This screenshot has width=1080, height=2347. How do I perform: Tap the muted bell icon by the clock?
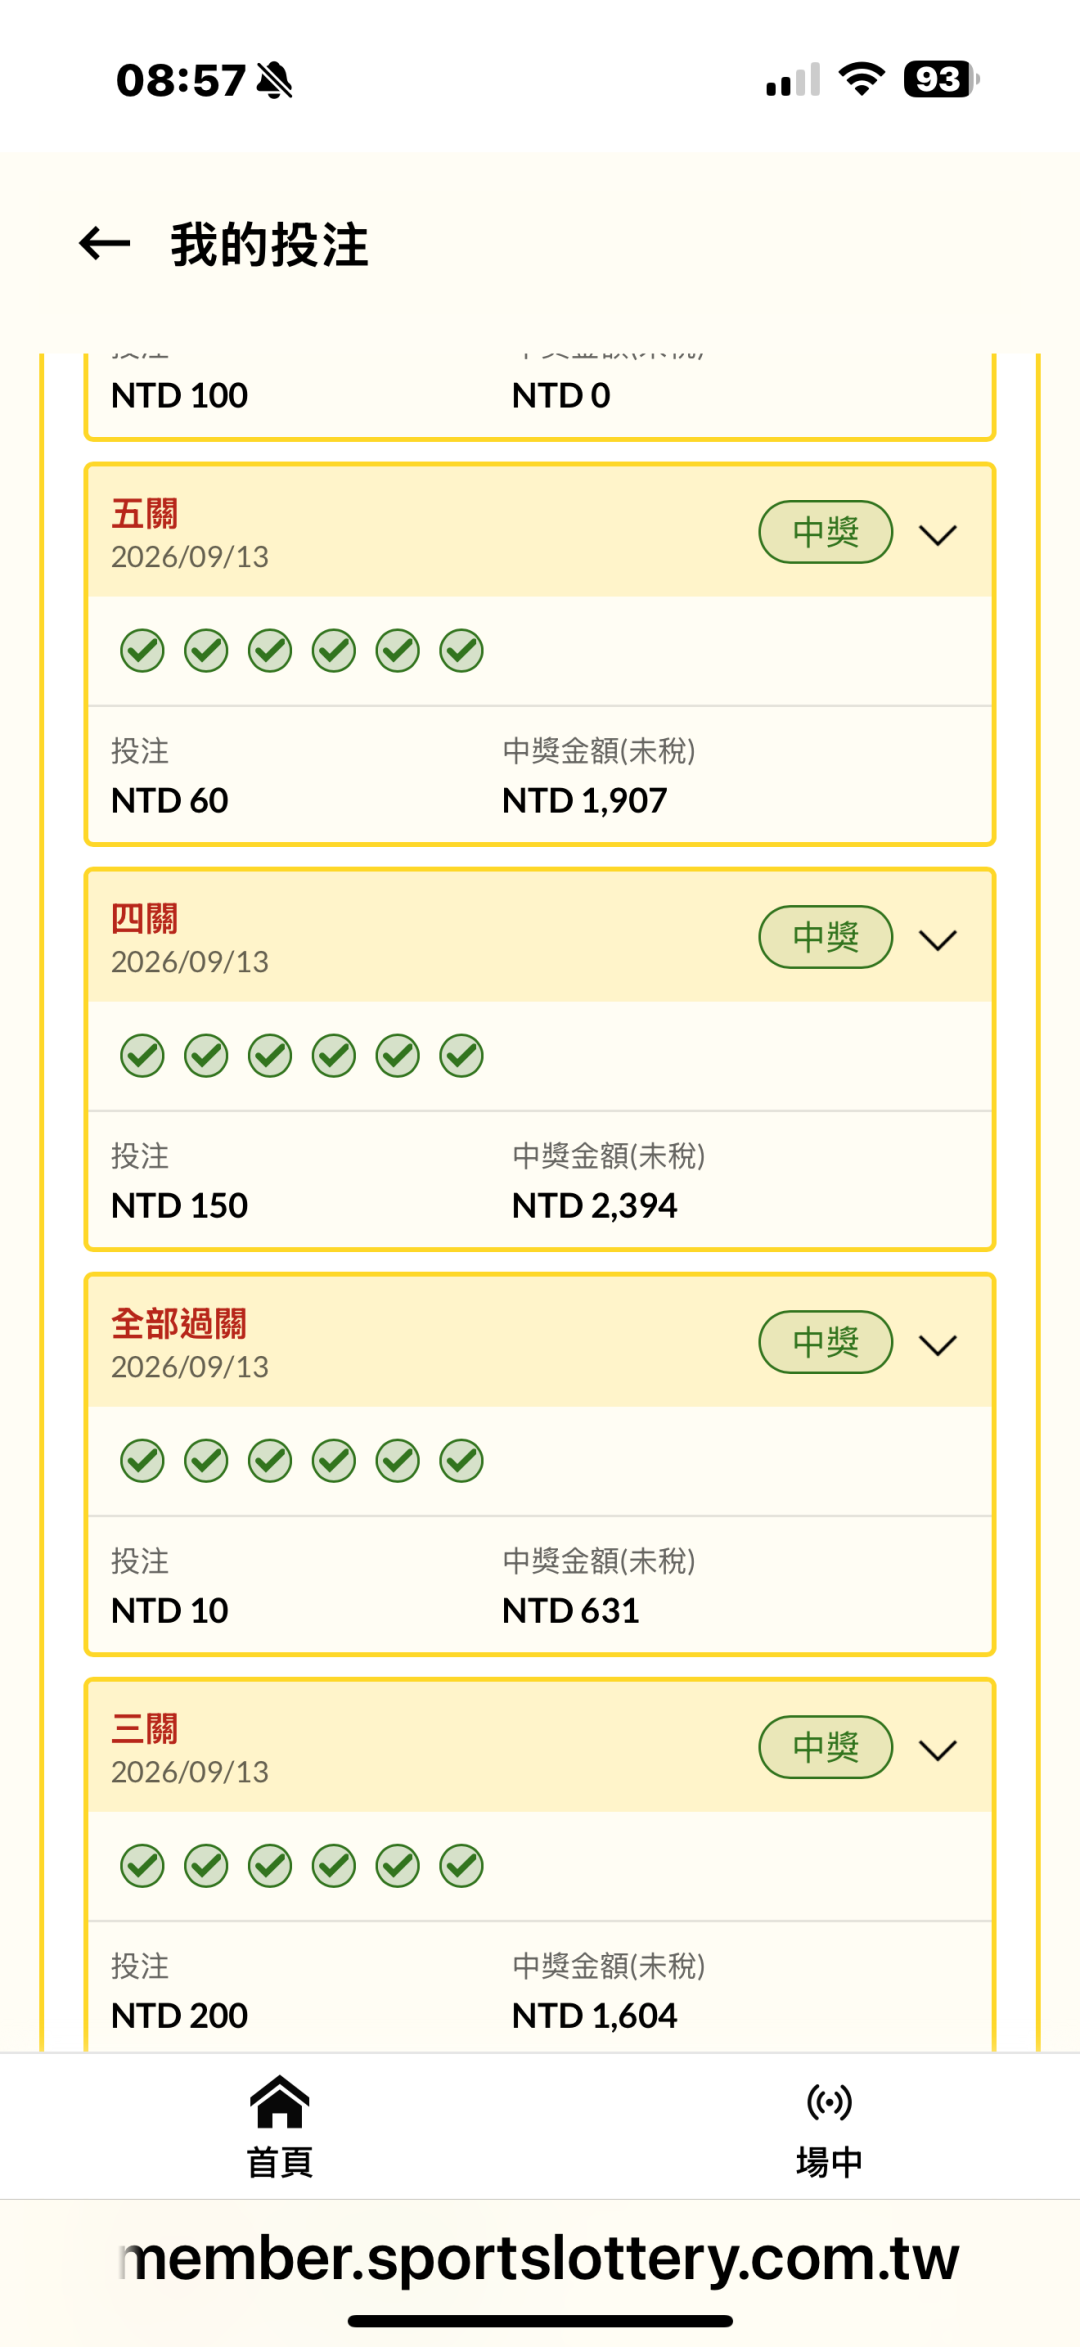(x=274, y=80)
